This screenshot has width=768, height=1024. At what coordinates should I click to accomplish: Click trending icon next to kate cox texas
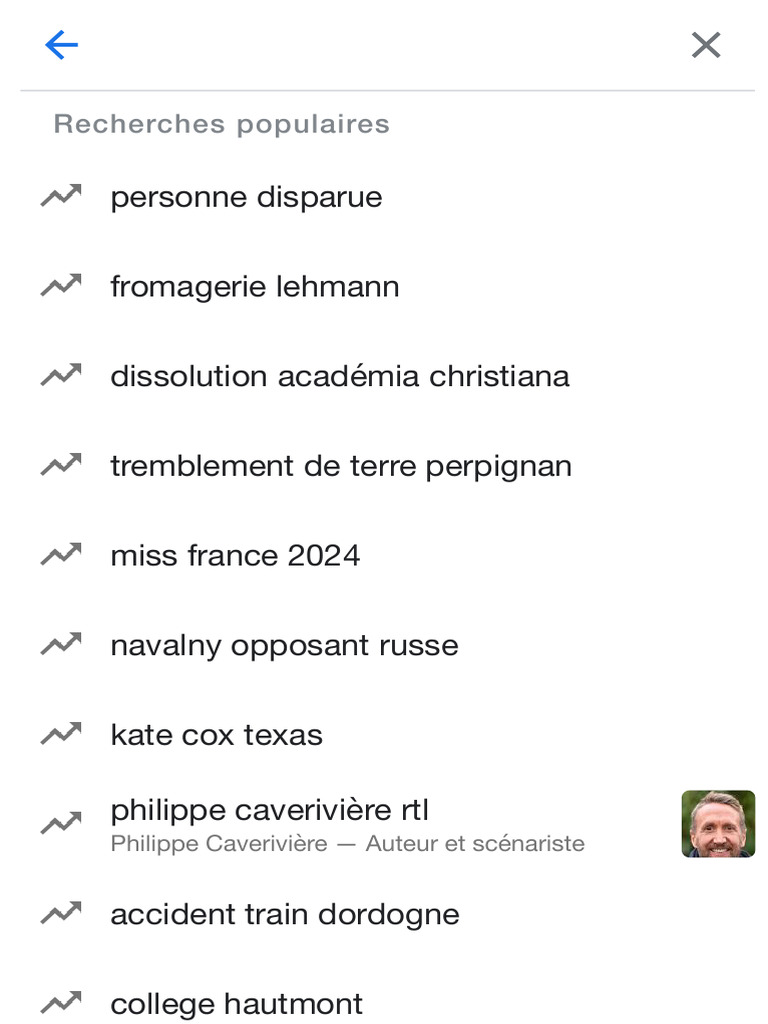(61, 733)
